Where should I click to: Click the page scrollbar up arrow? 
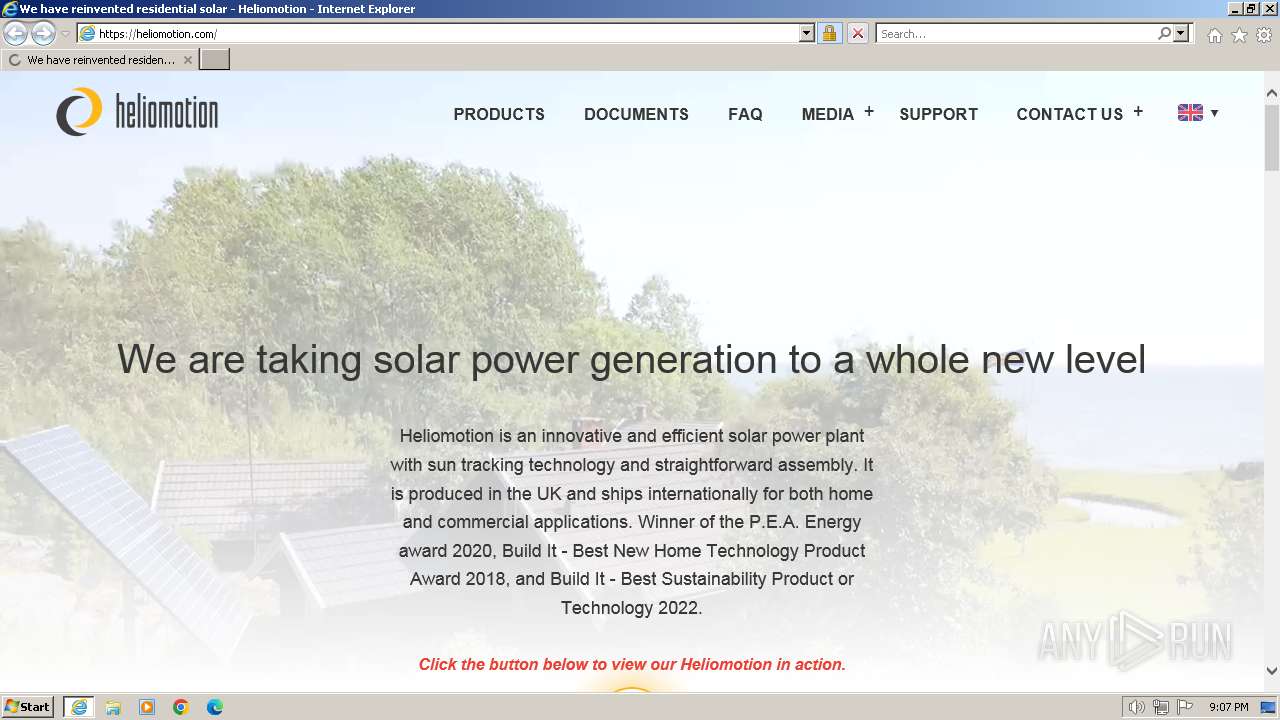[x=1272, y=94]
